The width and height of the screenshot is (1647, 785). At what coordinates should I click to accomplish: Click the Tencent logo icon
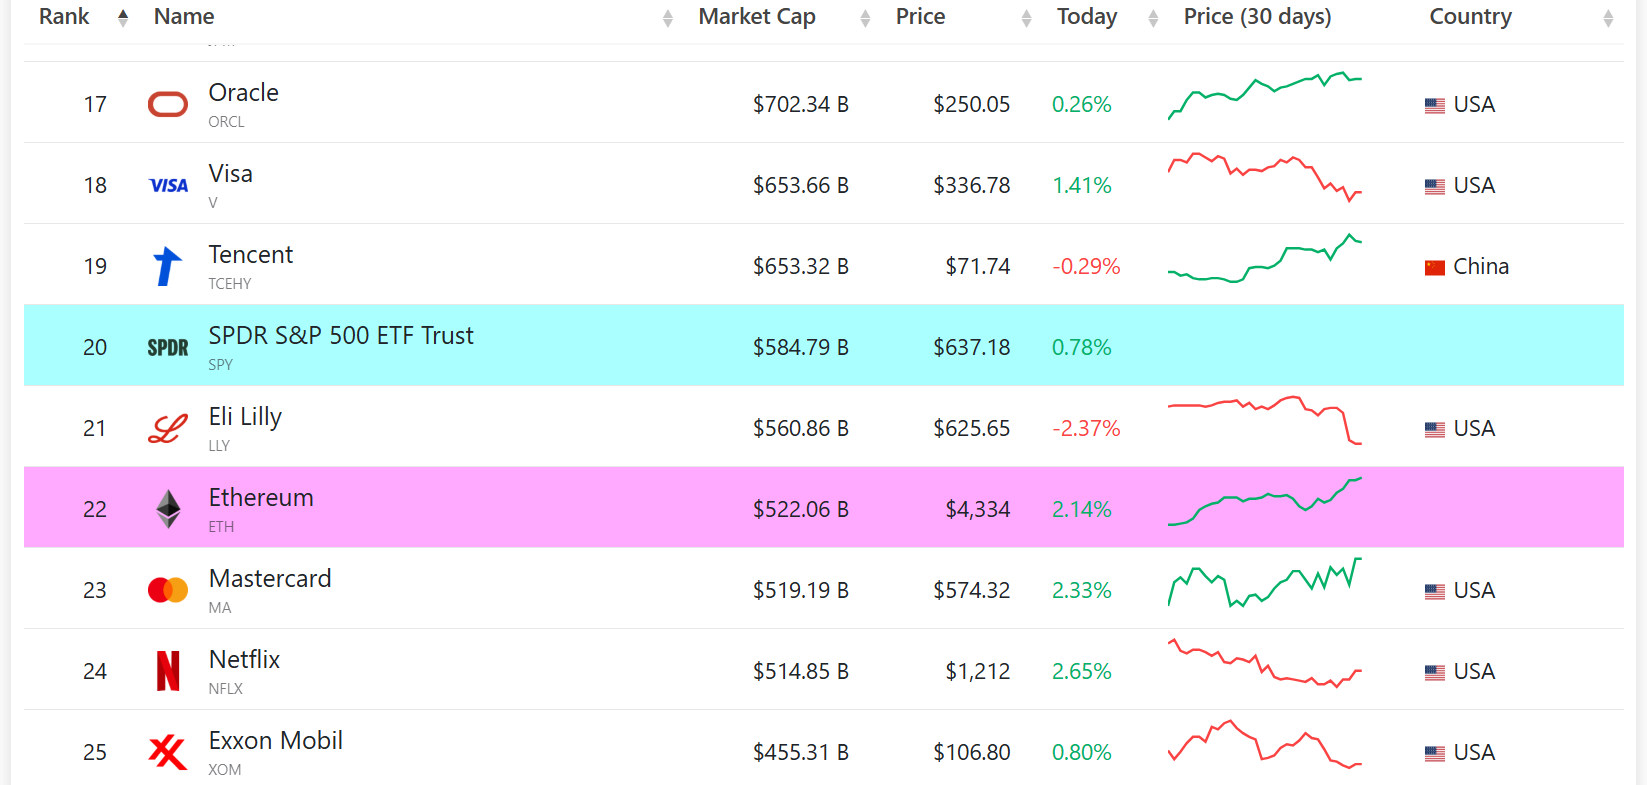168,267
